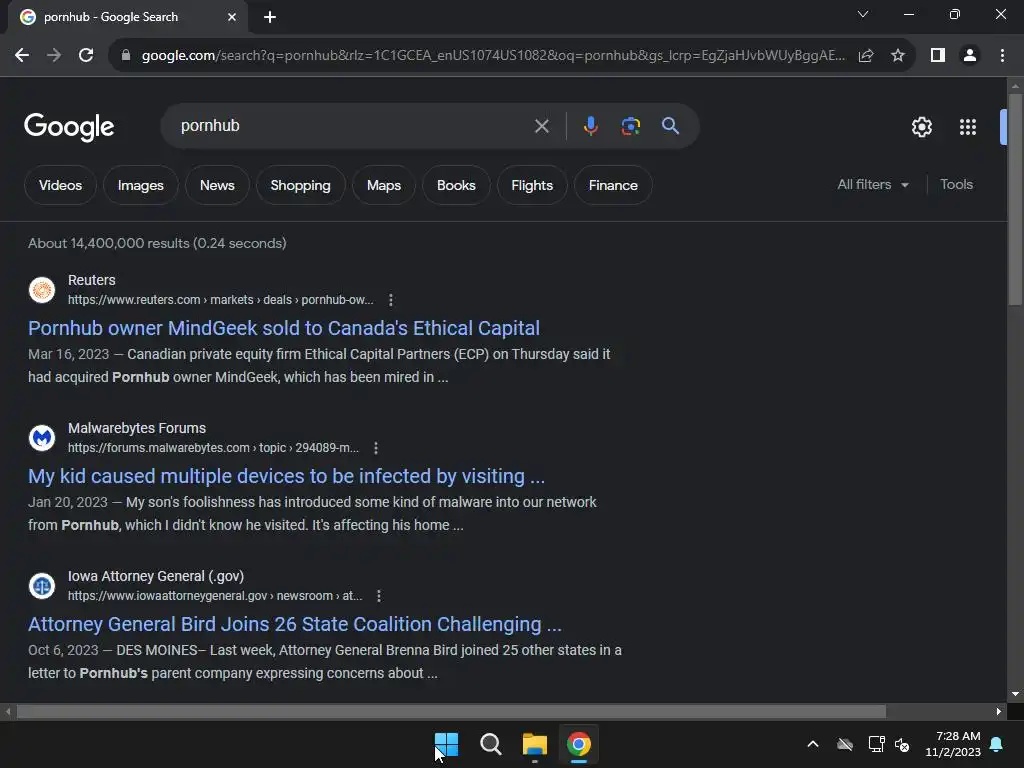
Task: Filter results by Books
Action: pos(456,185)
